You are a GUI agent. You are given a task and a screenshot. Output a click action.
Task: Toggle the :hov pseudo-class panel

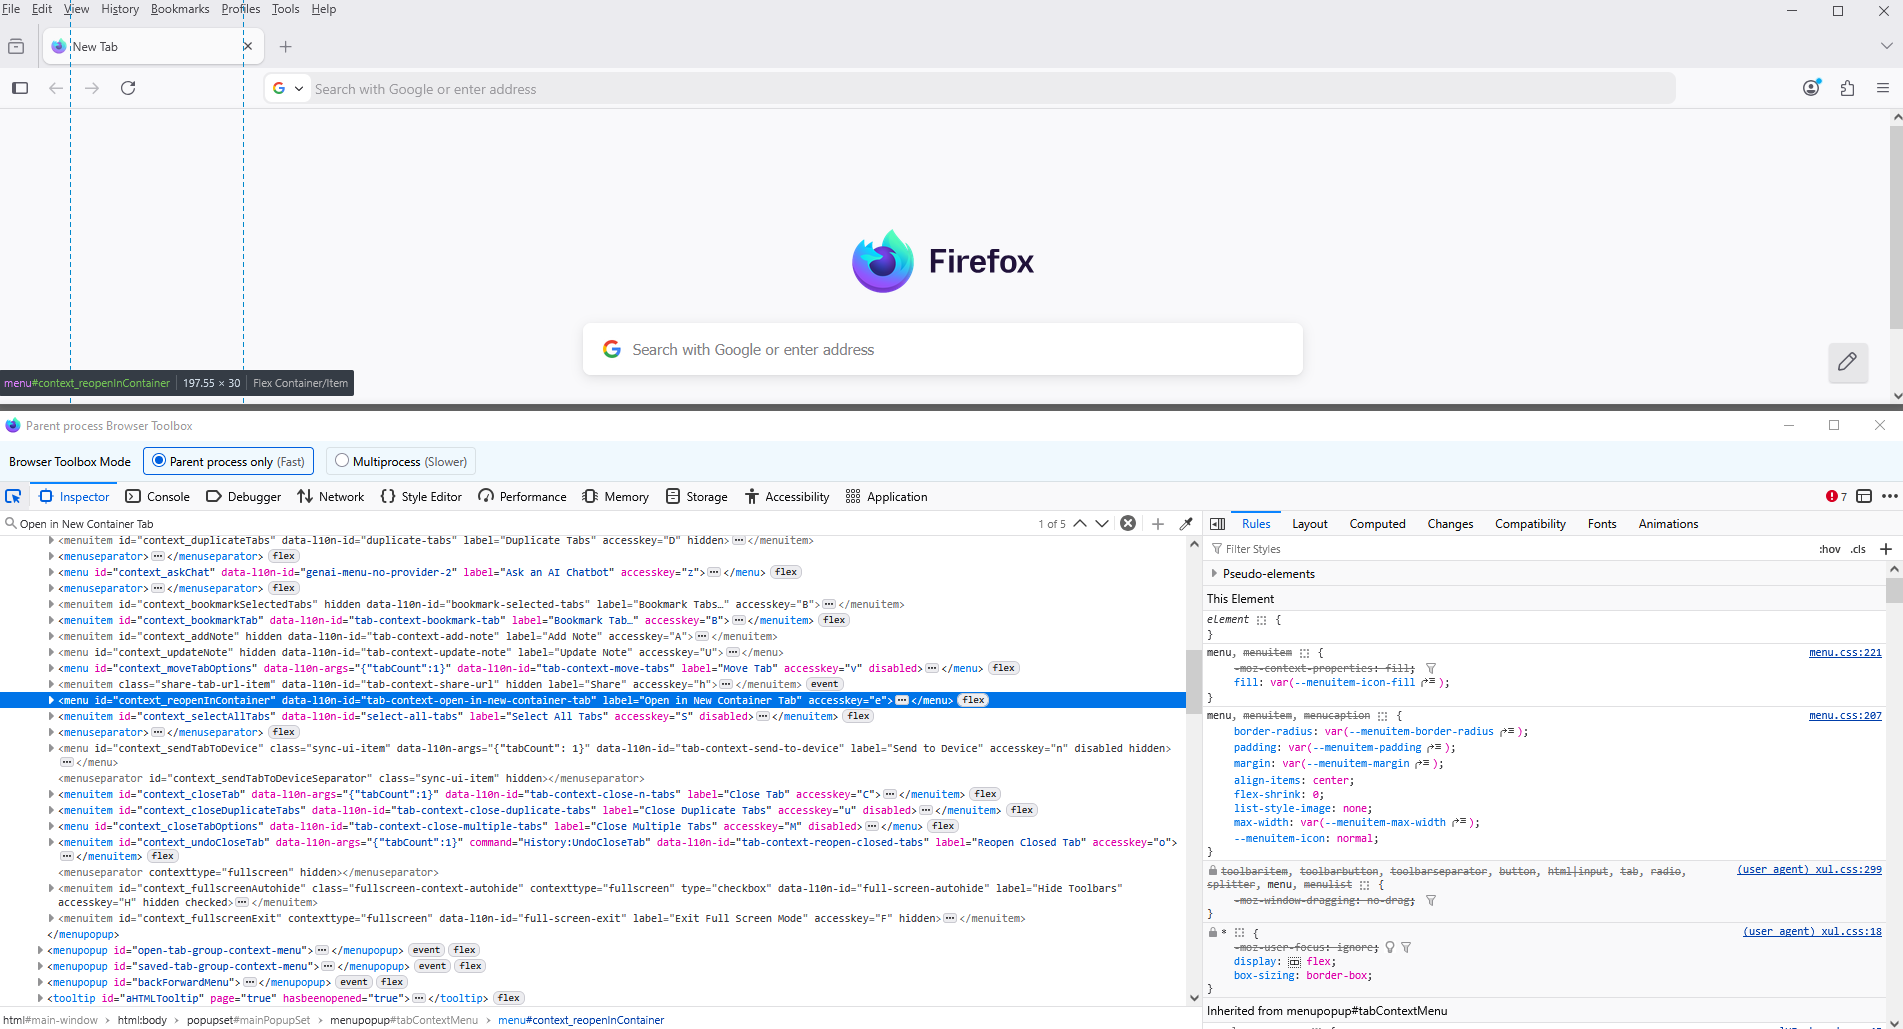1830,549
